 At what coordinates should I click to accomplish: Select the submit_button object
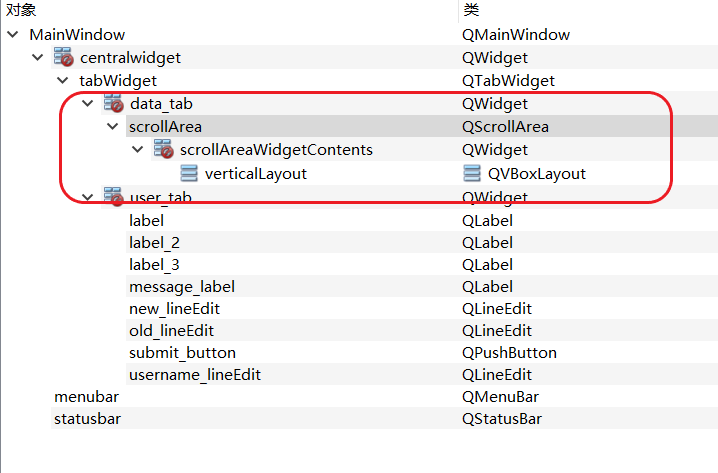coord(182,352)
